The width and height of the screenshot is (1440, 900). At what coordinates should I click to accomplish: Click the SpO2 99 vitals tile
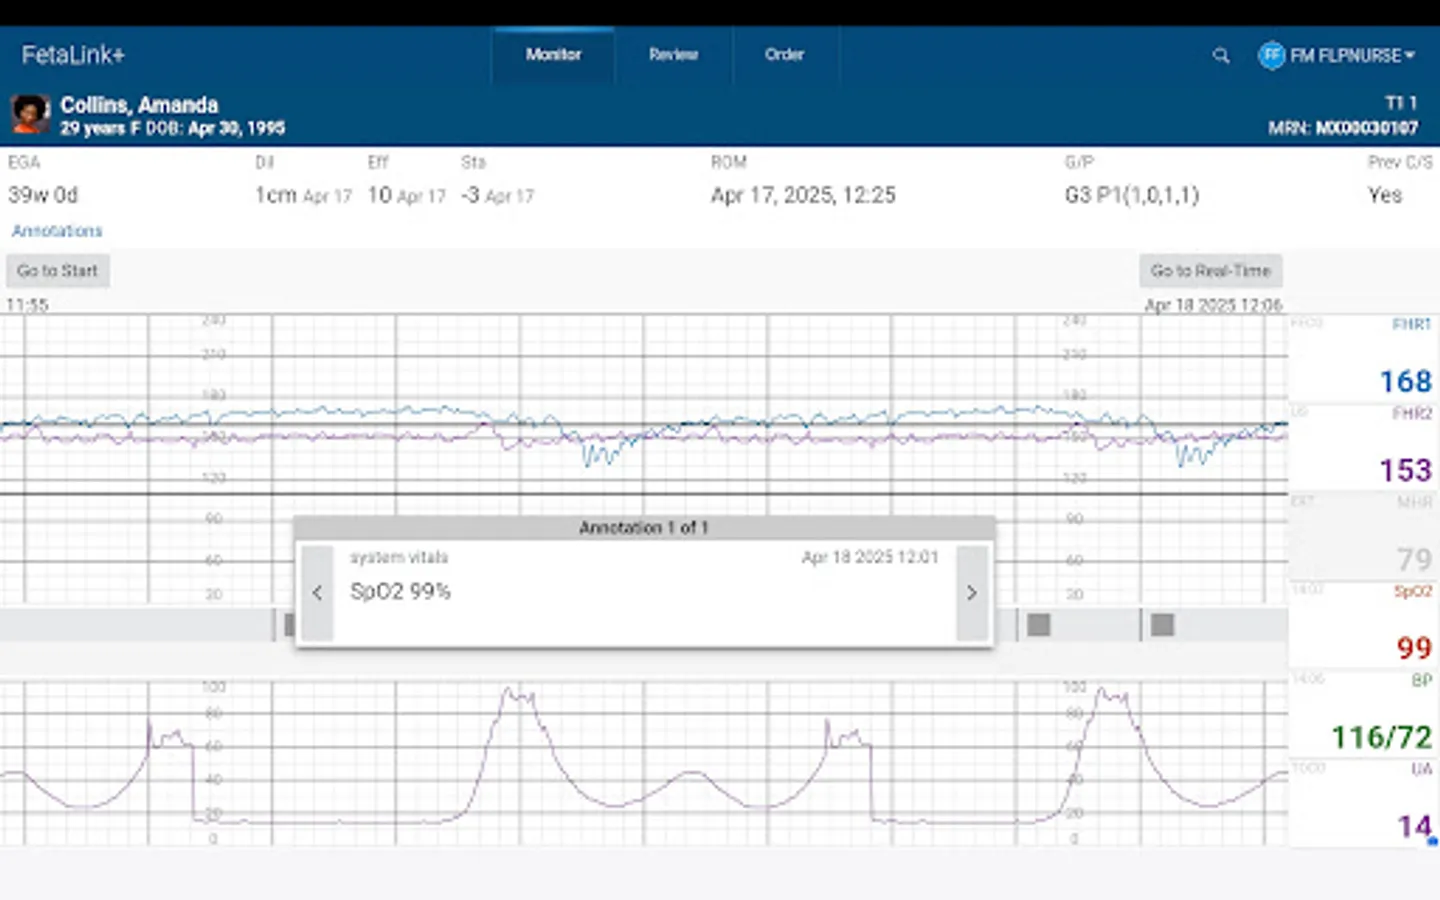coord(1364,625)
